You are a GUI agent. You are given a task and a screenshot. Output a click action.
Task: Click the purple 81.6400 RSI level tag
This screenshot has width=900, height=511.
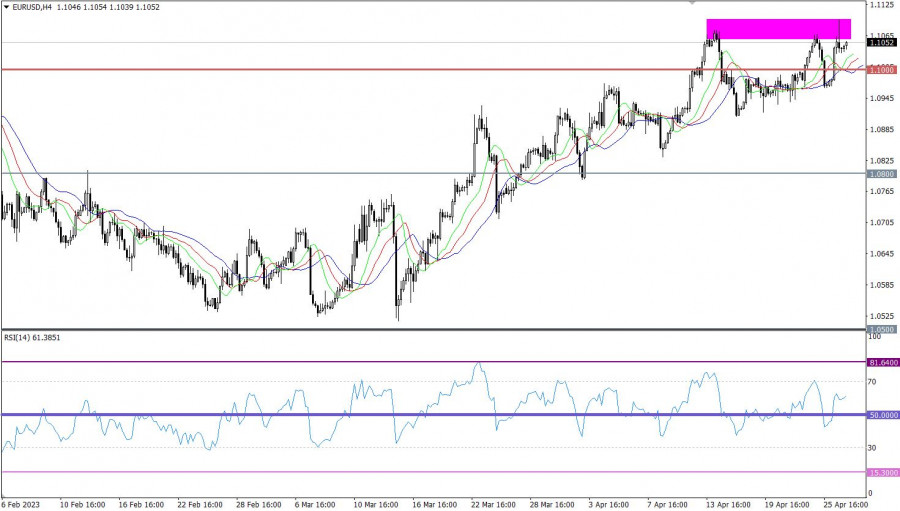[x=883, y=362]
